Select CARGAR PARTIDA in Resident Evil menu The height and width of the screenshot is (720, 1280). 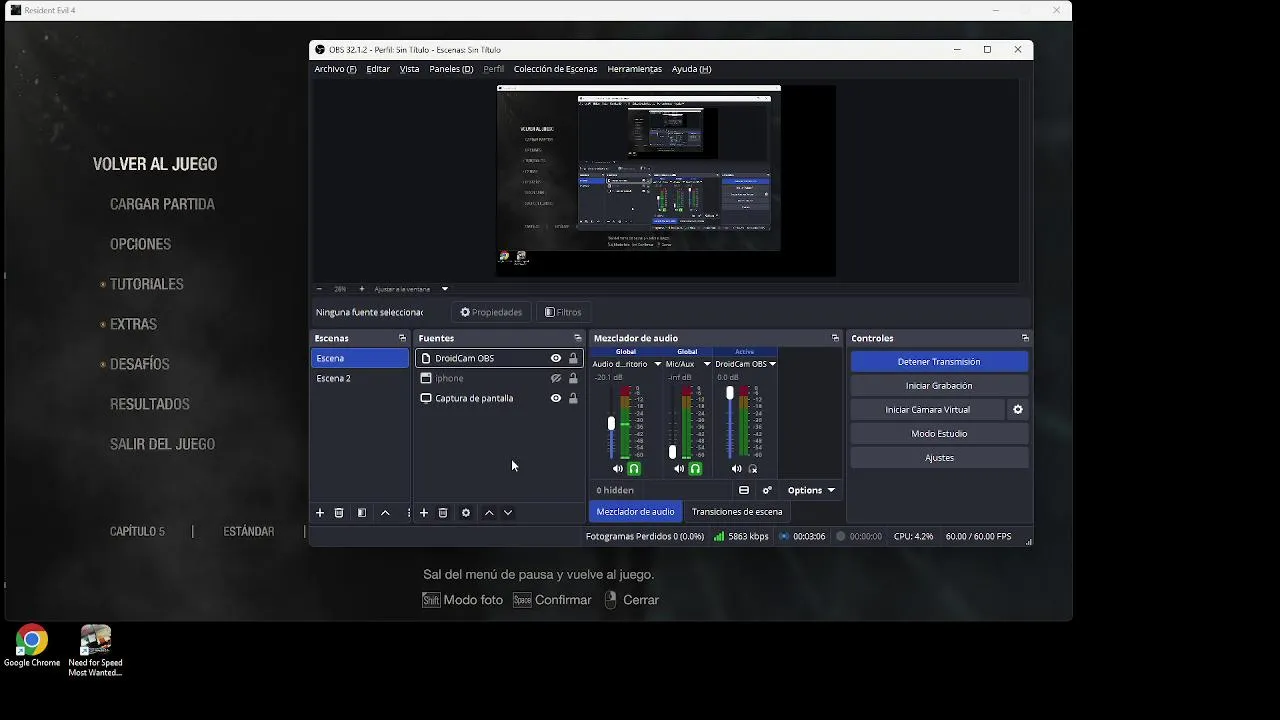(x=162, y=204)
